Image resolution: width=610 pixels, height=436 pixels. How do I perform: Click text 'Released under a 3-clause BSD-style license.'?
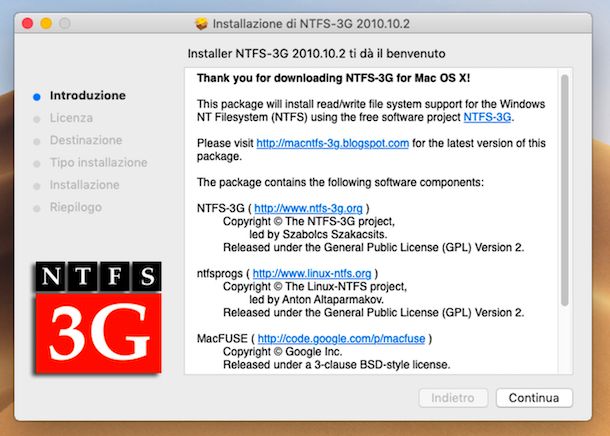point(337,365)
